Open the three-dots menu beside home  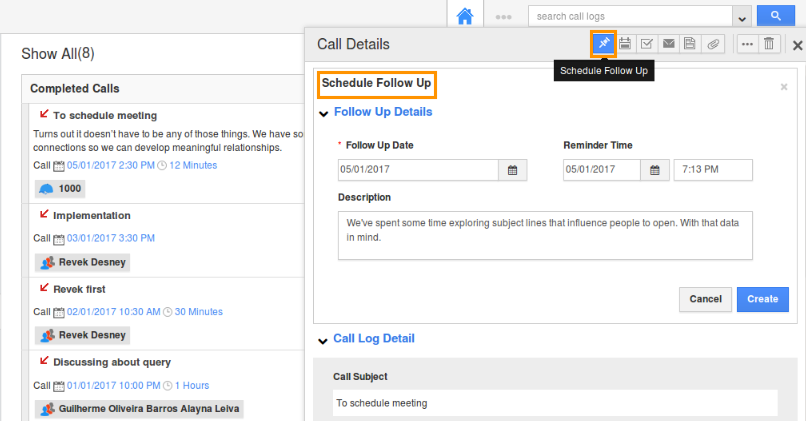503,17
